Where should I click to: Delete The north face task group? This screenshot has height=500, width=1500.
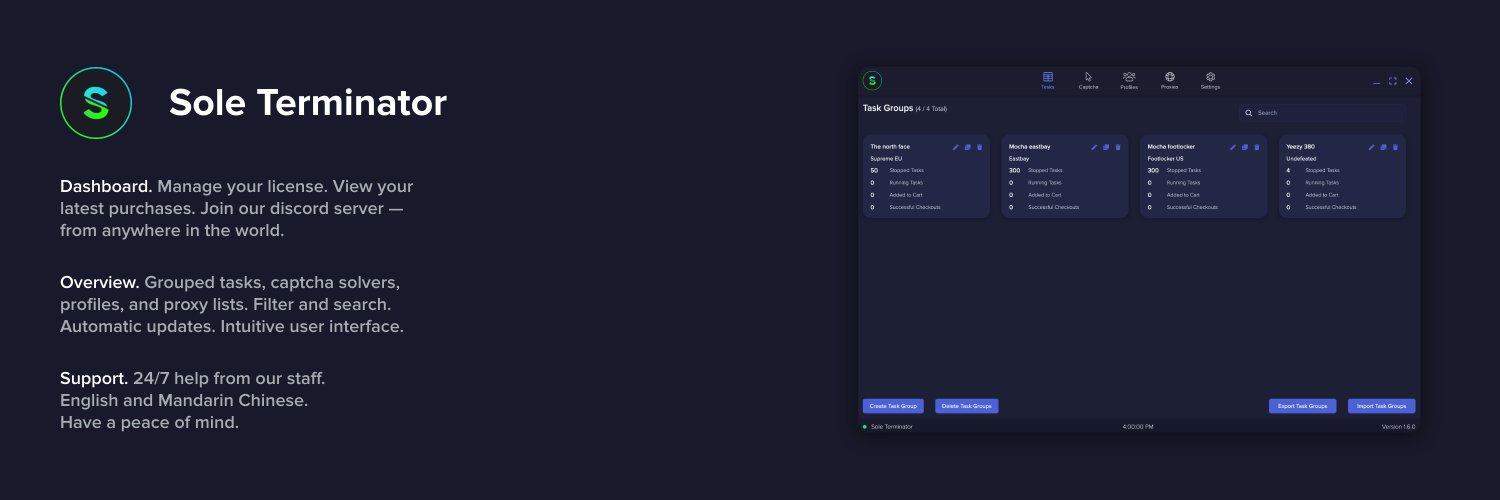[x=979, y=147]
